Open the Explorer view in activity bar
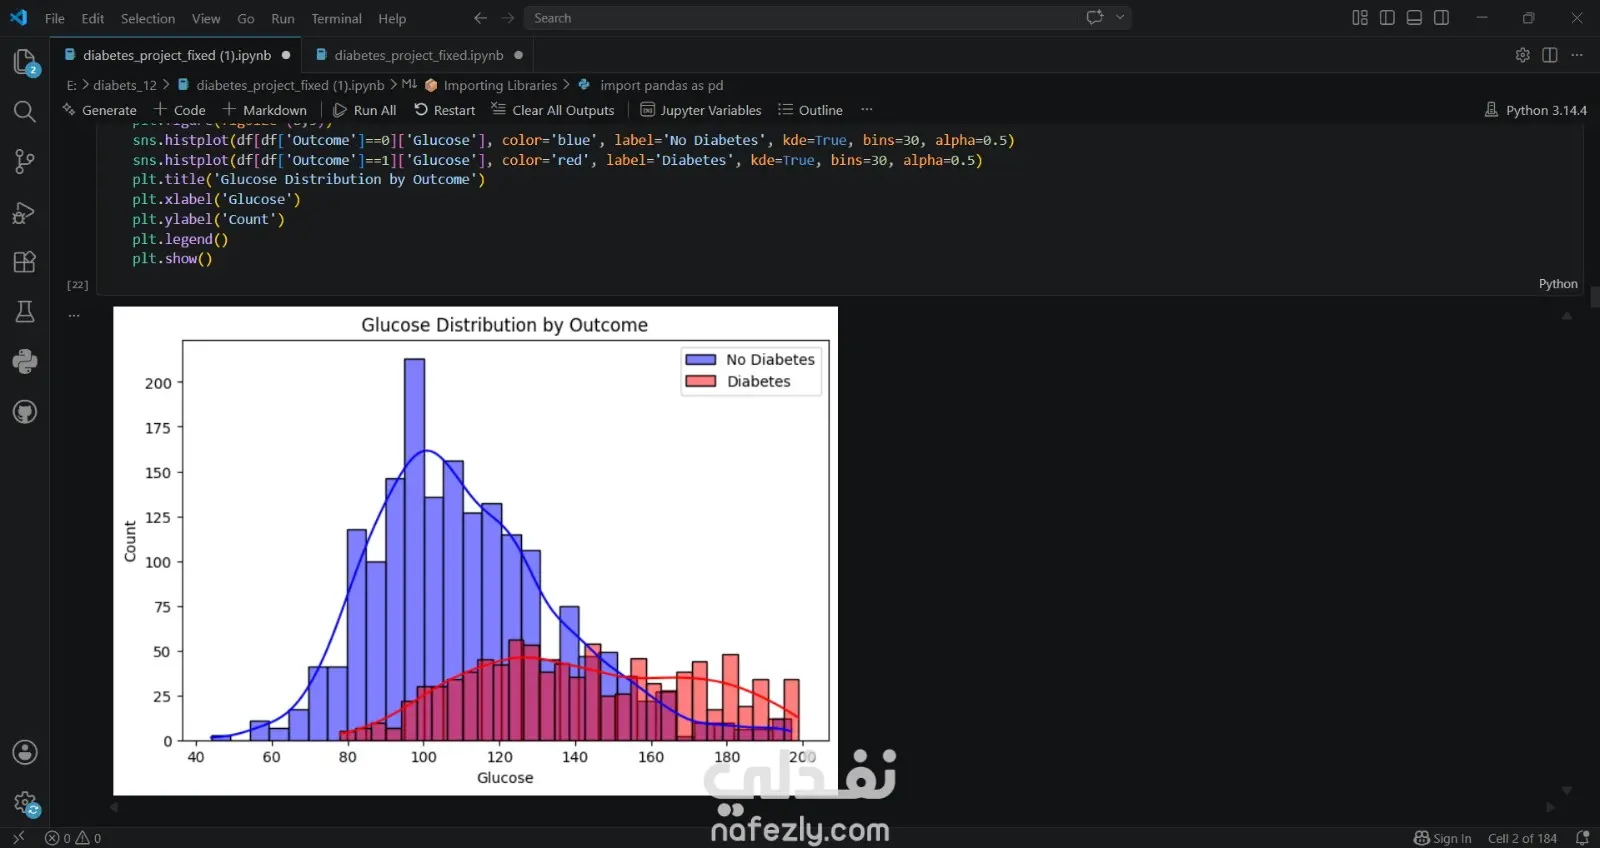The image size is (1600, 848). [24, 62]
